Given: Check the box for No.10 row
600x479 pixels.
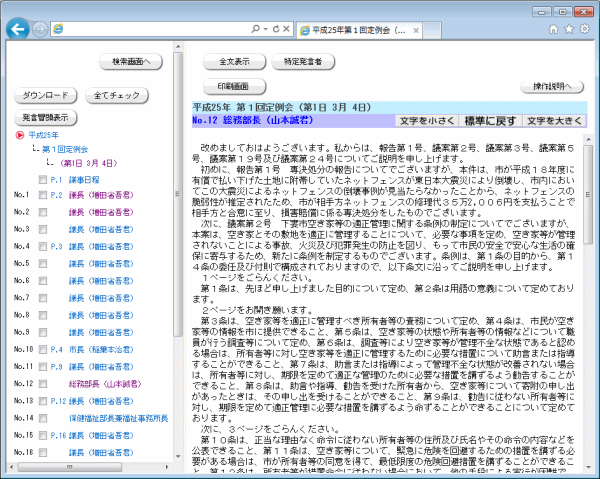Looking at the screenshot, I should pyautogui.click(x=43, y=350).
